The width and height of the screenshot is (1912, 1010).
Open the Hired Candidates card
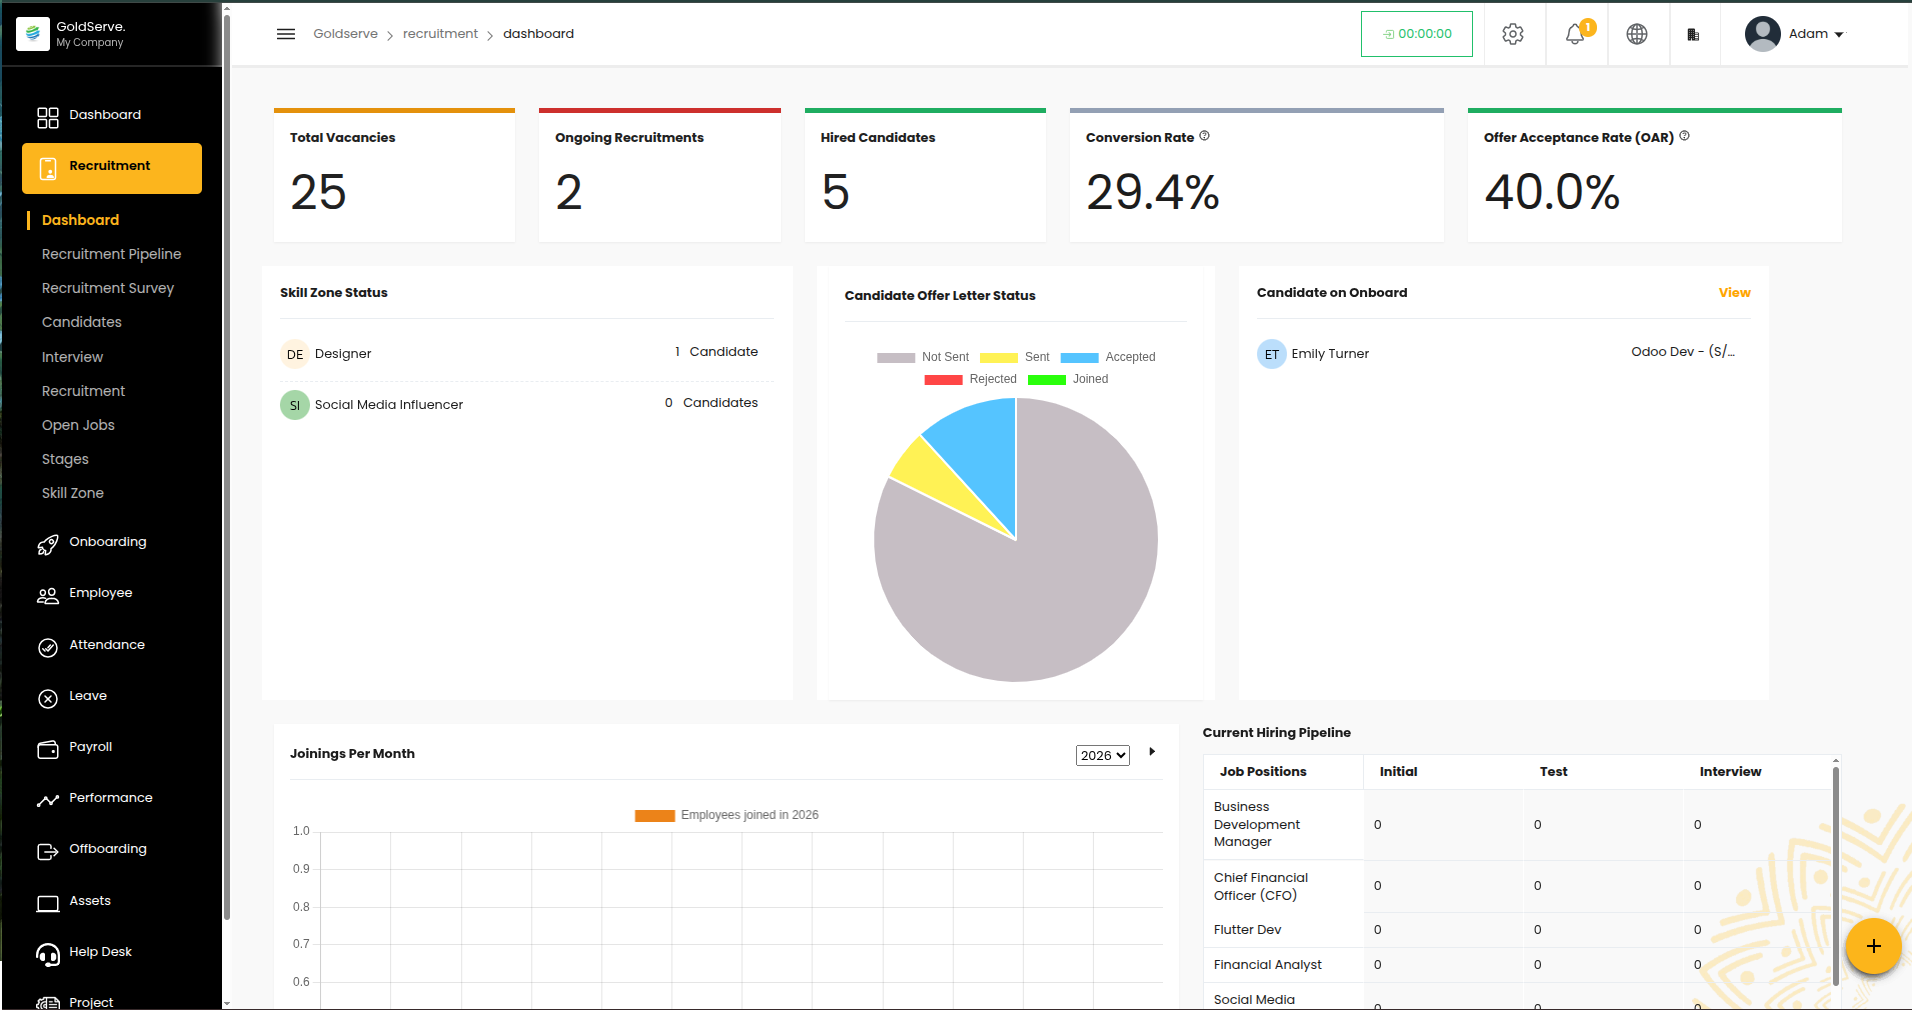pyautogui.click(x=925, y=175)
